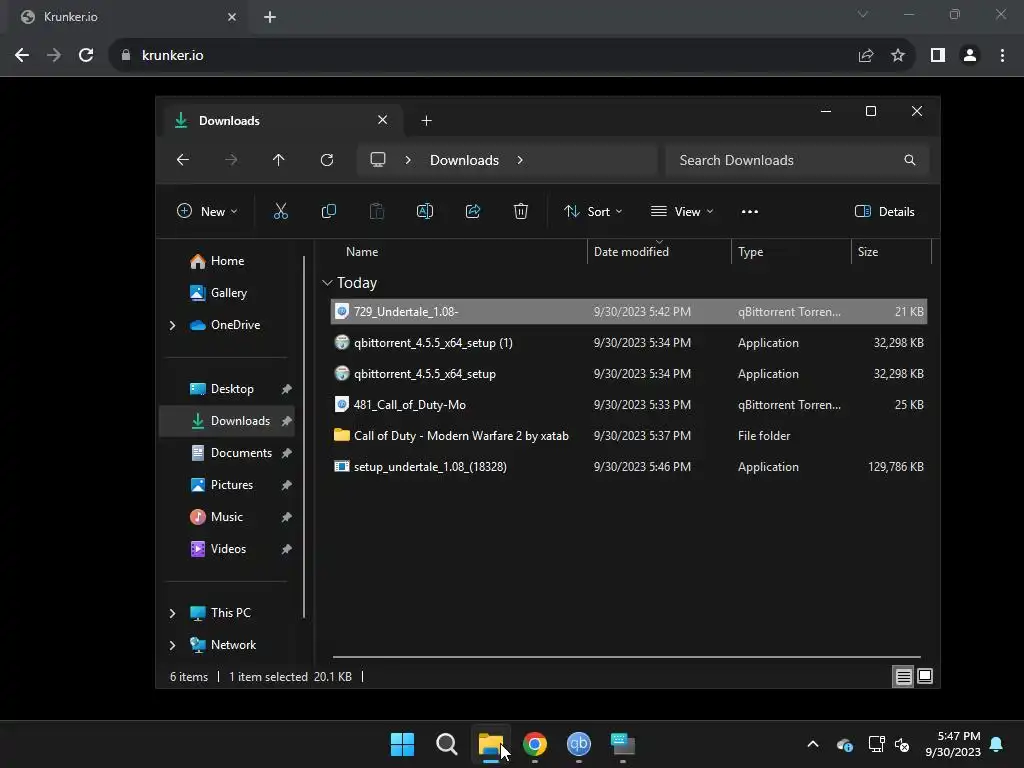Open Chrome profile avatar
Viewport: 1024px width, 768px height.
pos(970,56)
